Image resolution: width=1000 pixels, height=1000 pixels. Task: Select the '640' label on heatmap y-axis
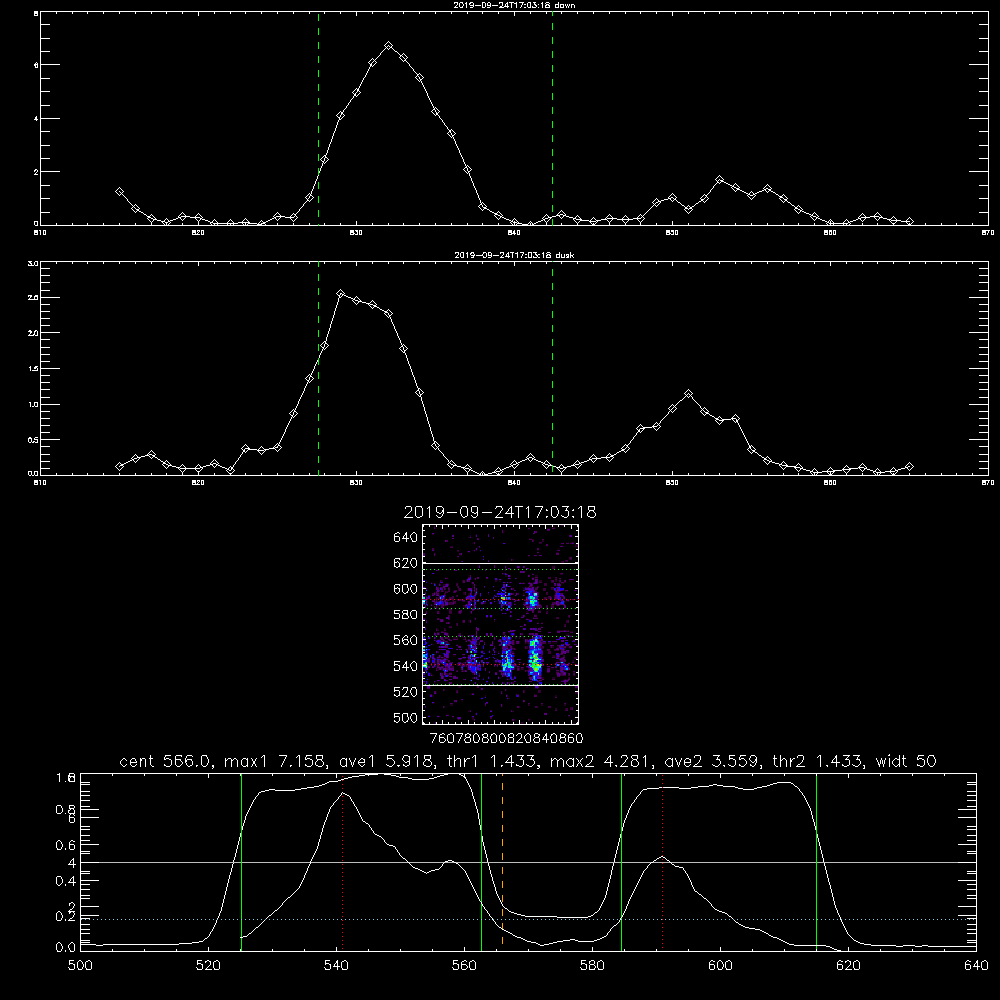405,538
